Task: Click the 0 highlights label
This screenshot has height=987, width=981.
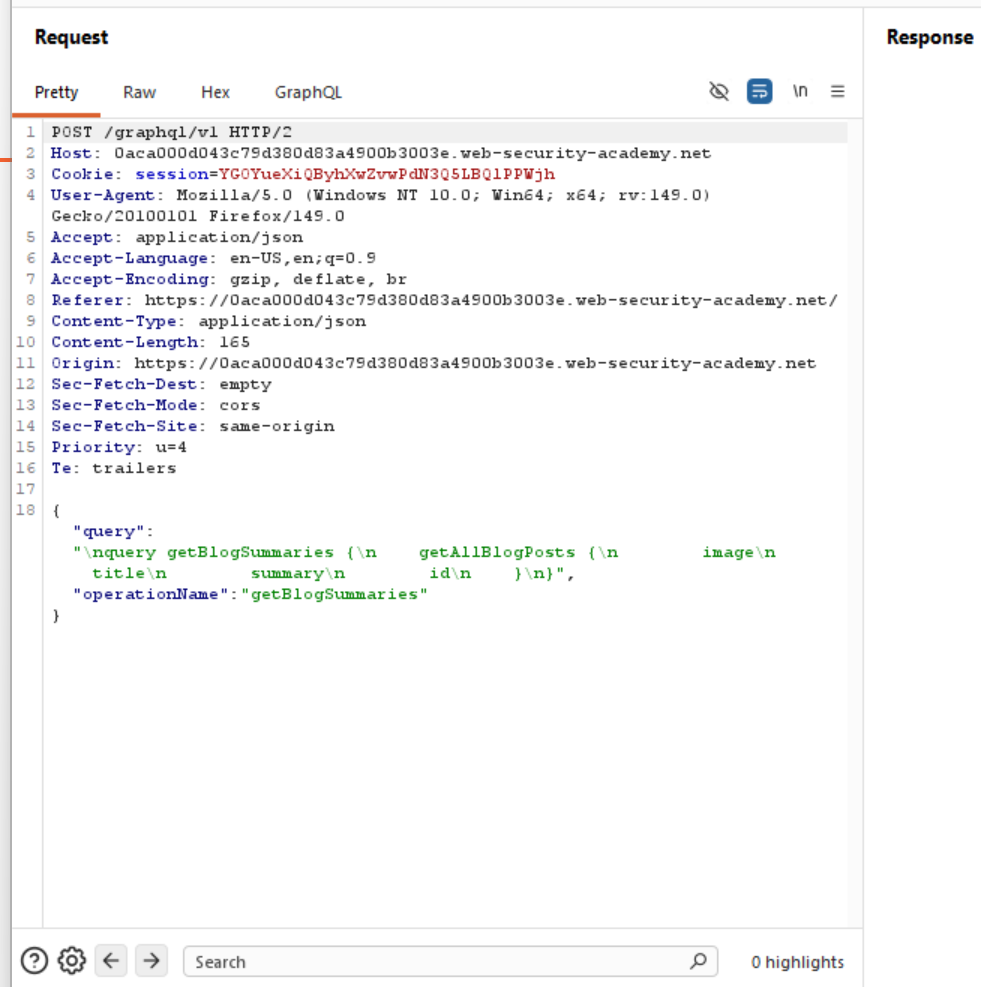Action: 797,962
